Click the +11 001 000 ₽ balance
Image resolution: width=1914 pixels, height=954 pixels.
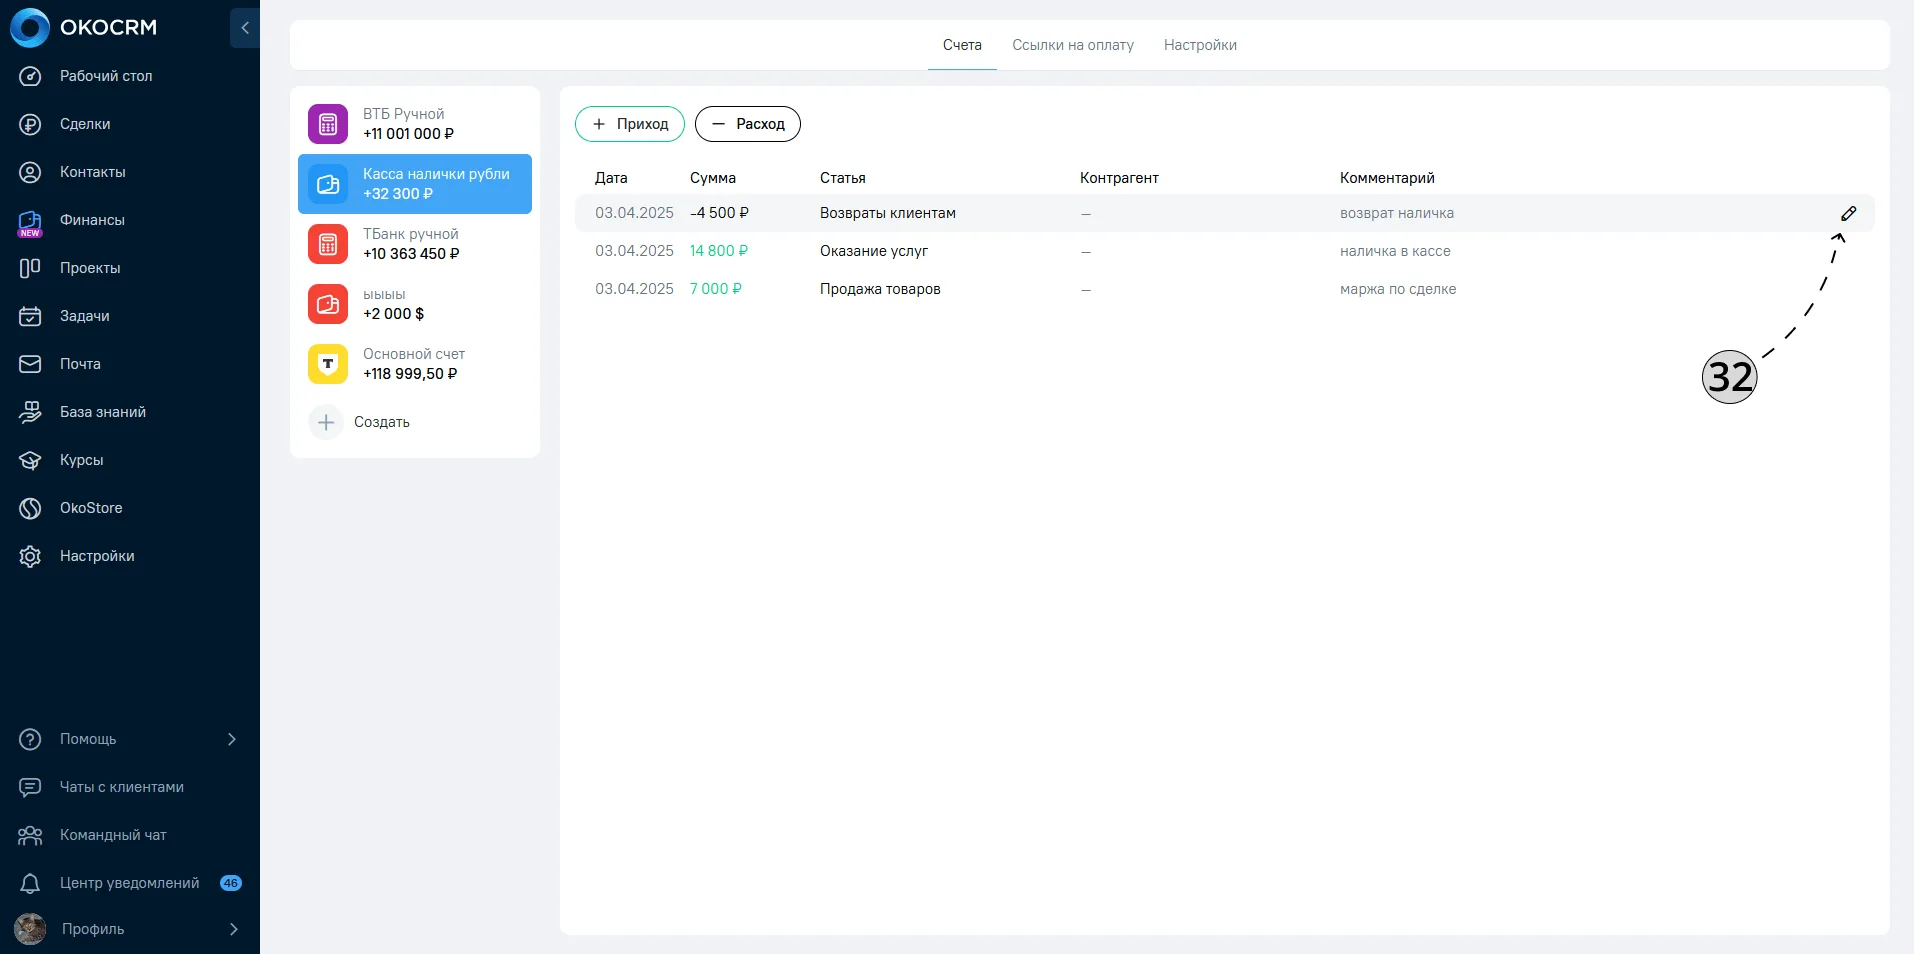coord(408,134)
